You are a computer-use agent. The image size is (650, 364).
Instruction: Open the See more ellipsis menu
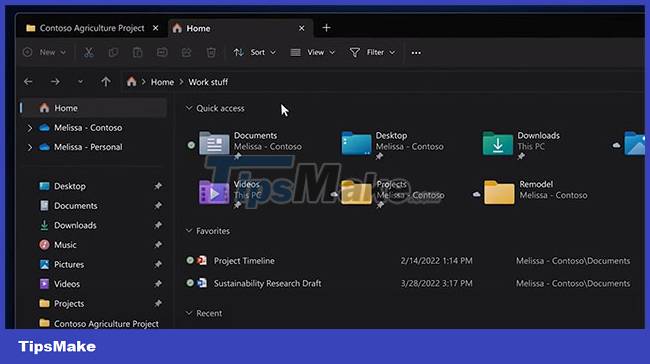(x=416, y=53)
